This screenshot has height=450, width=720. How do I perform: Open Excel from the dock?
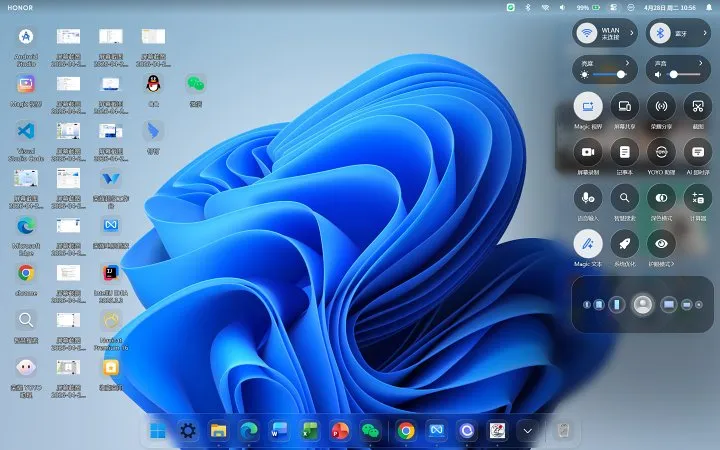click(x=310, y=431)
